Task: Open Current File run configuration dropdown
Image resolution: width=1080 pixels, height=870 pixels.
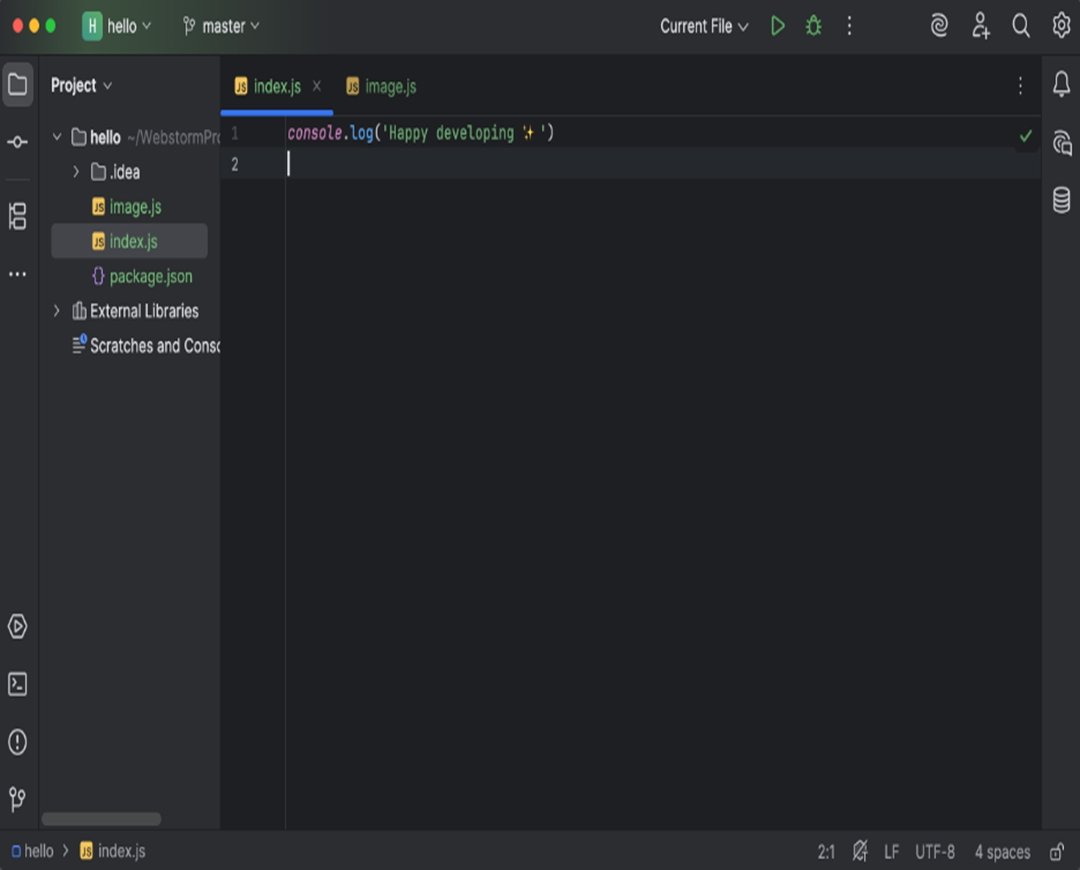Action: point(704,26)
